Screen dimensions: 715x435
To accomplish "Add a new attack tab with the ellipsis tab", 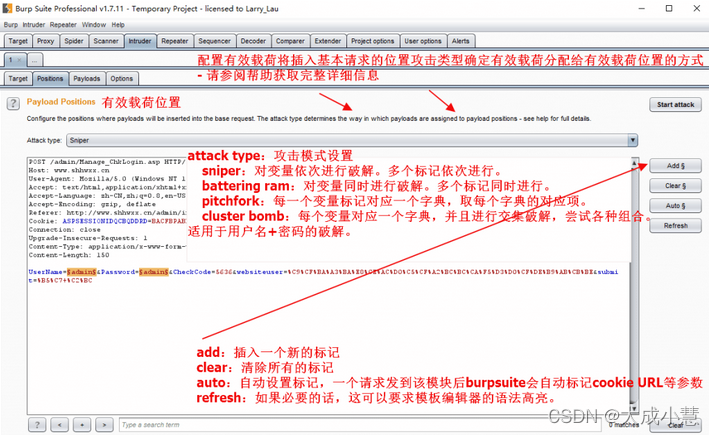I will click(x=35, y=60).
